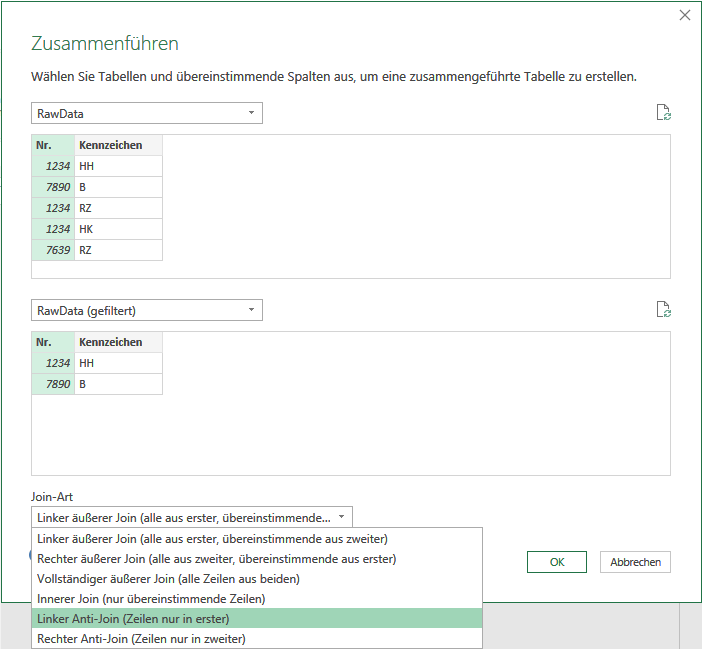Click the HK cell in the first table

(118, 229)
